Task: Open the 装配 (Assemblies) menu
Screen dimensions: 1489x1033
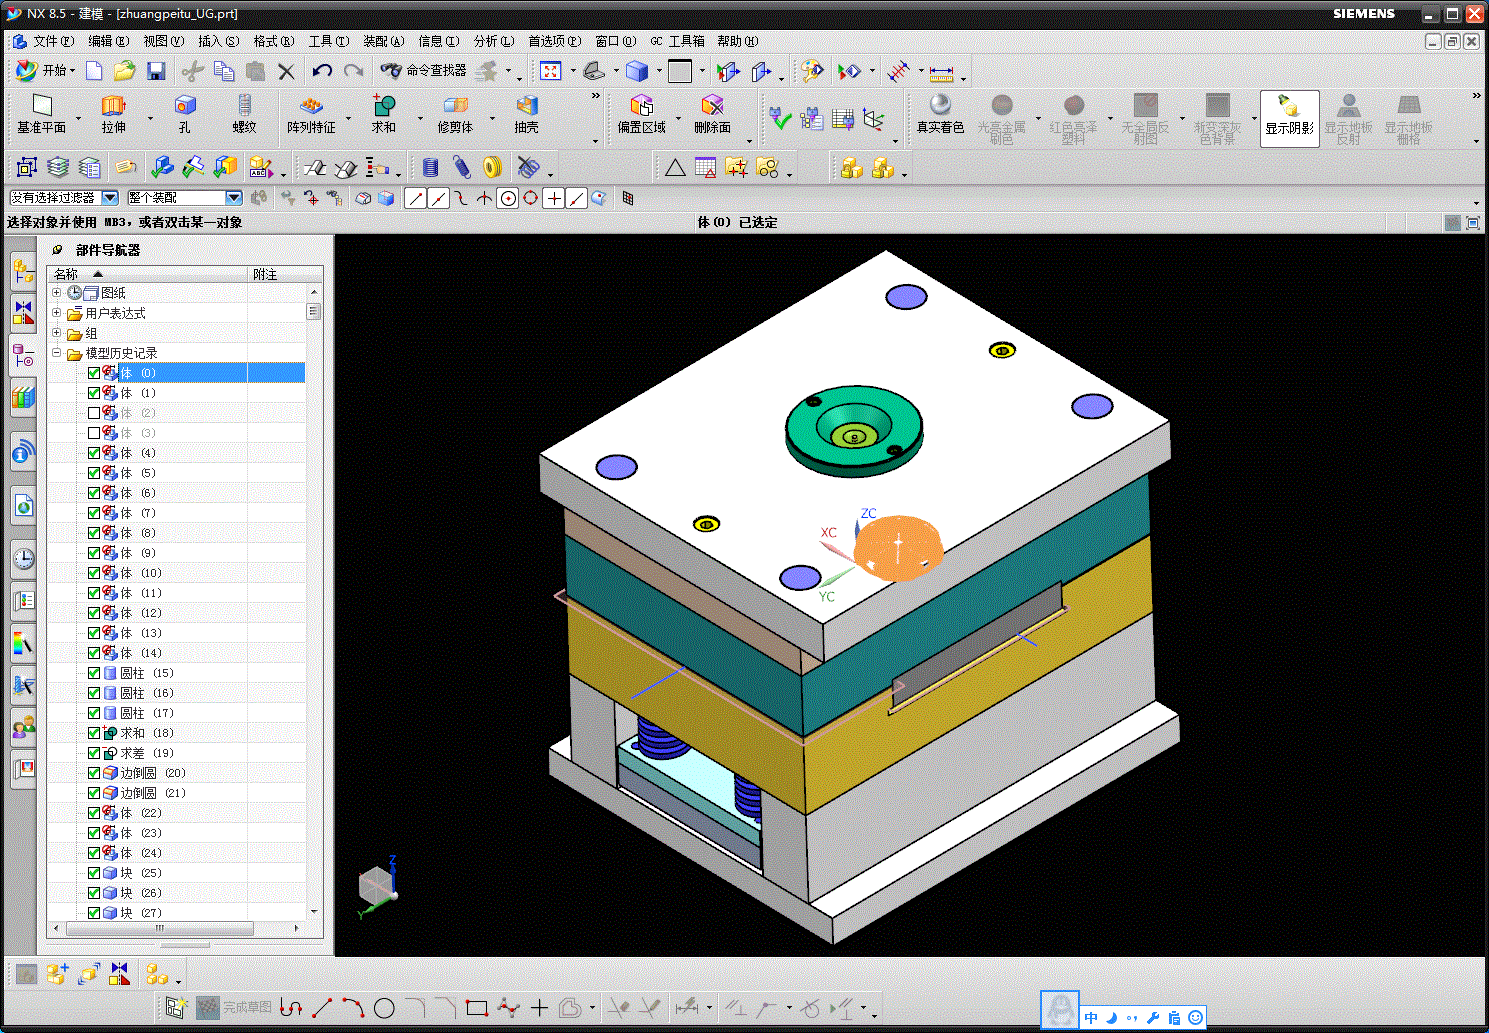Action: [x=383, y=41]
